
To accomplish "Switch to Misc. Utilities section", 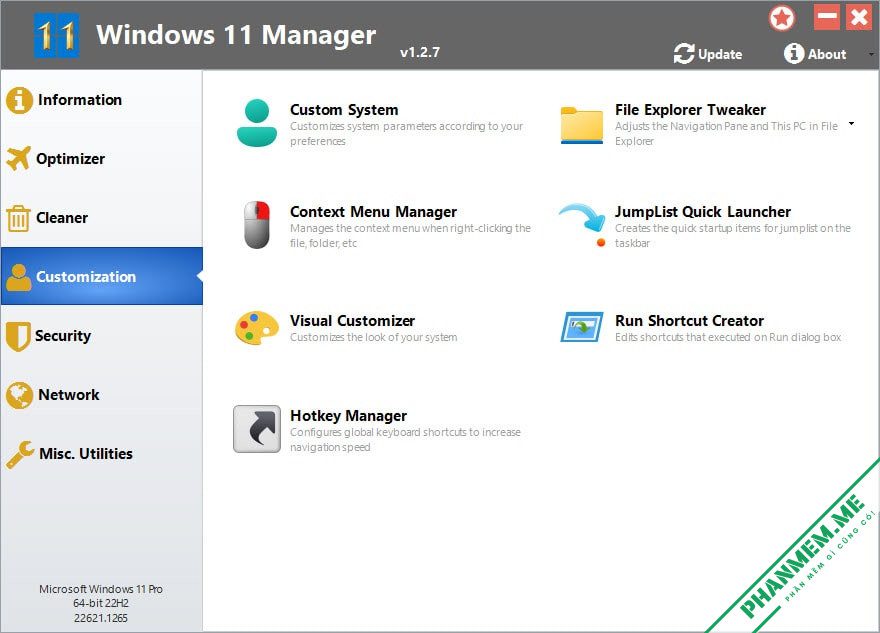I will (x=102, y=453).
